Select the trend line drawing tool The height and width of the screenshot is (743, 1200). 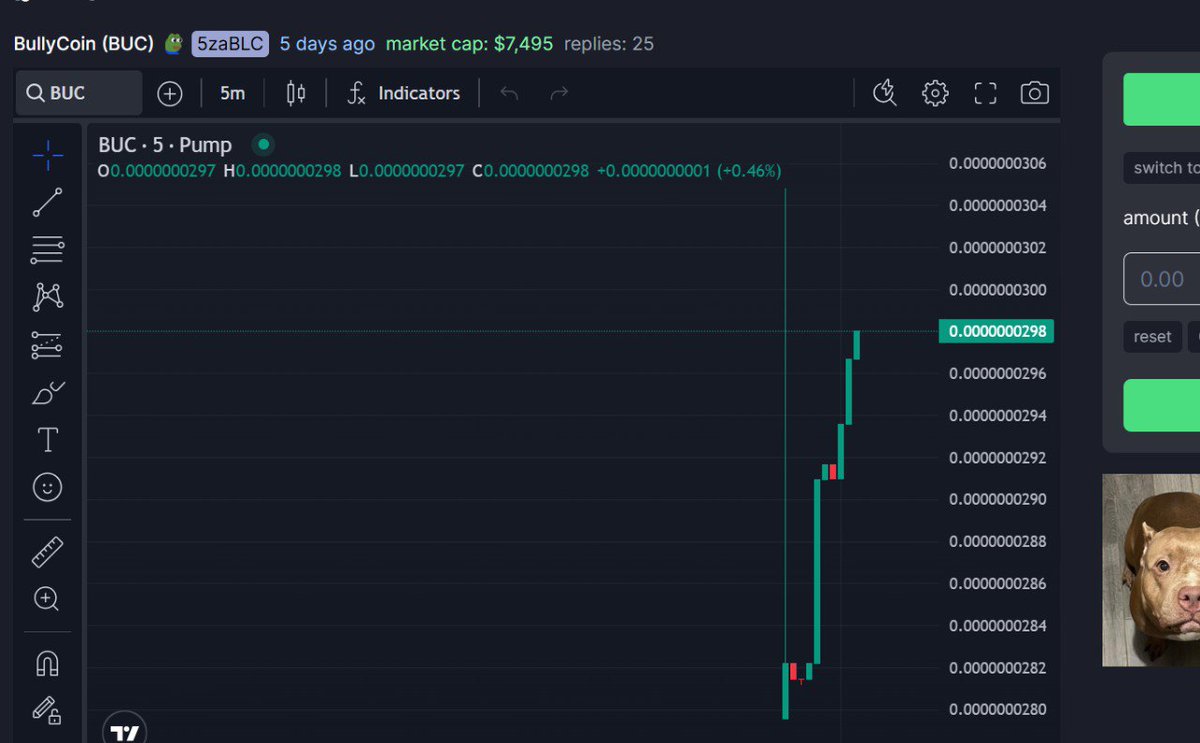(47, 203)
